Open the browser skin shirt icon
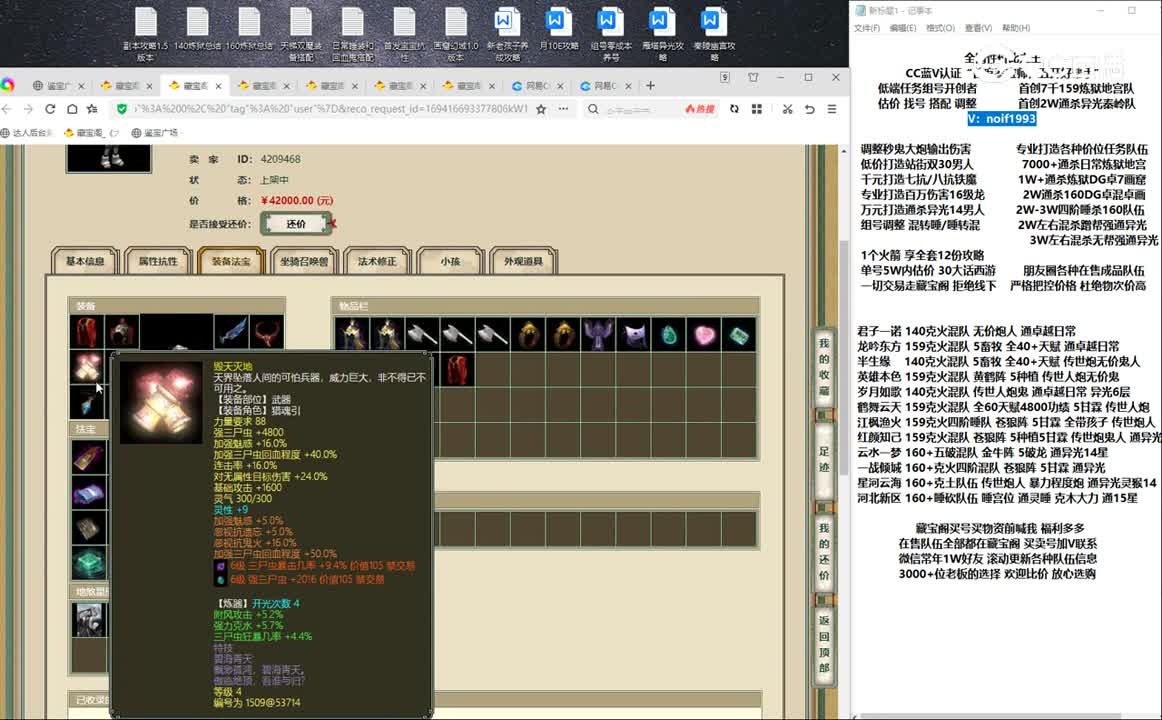Image resolution: width=1162 pixels, height=720 pixels. tap(753, 77)
